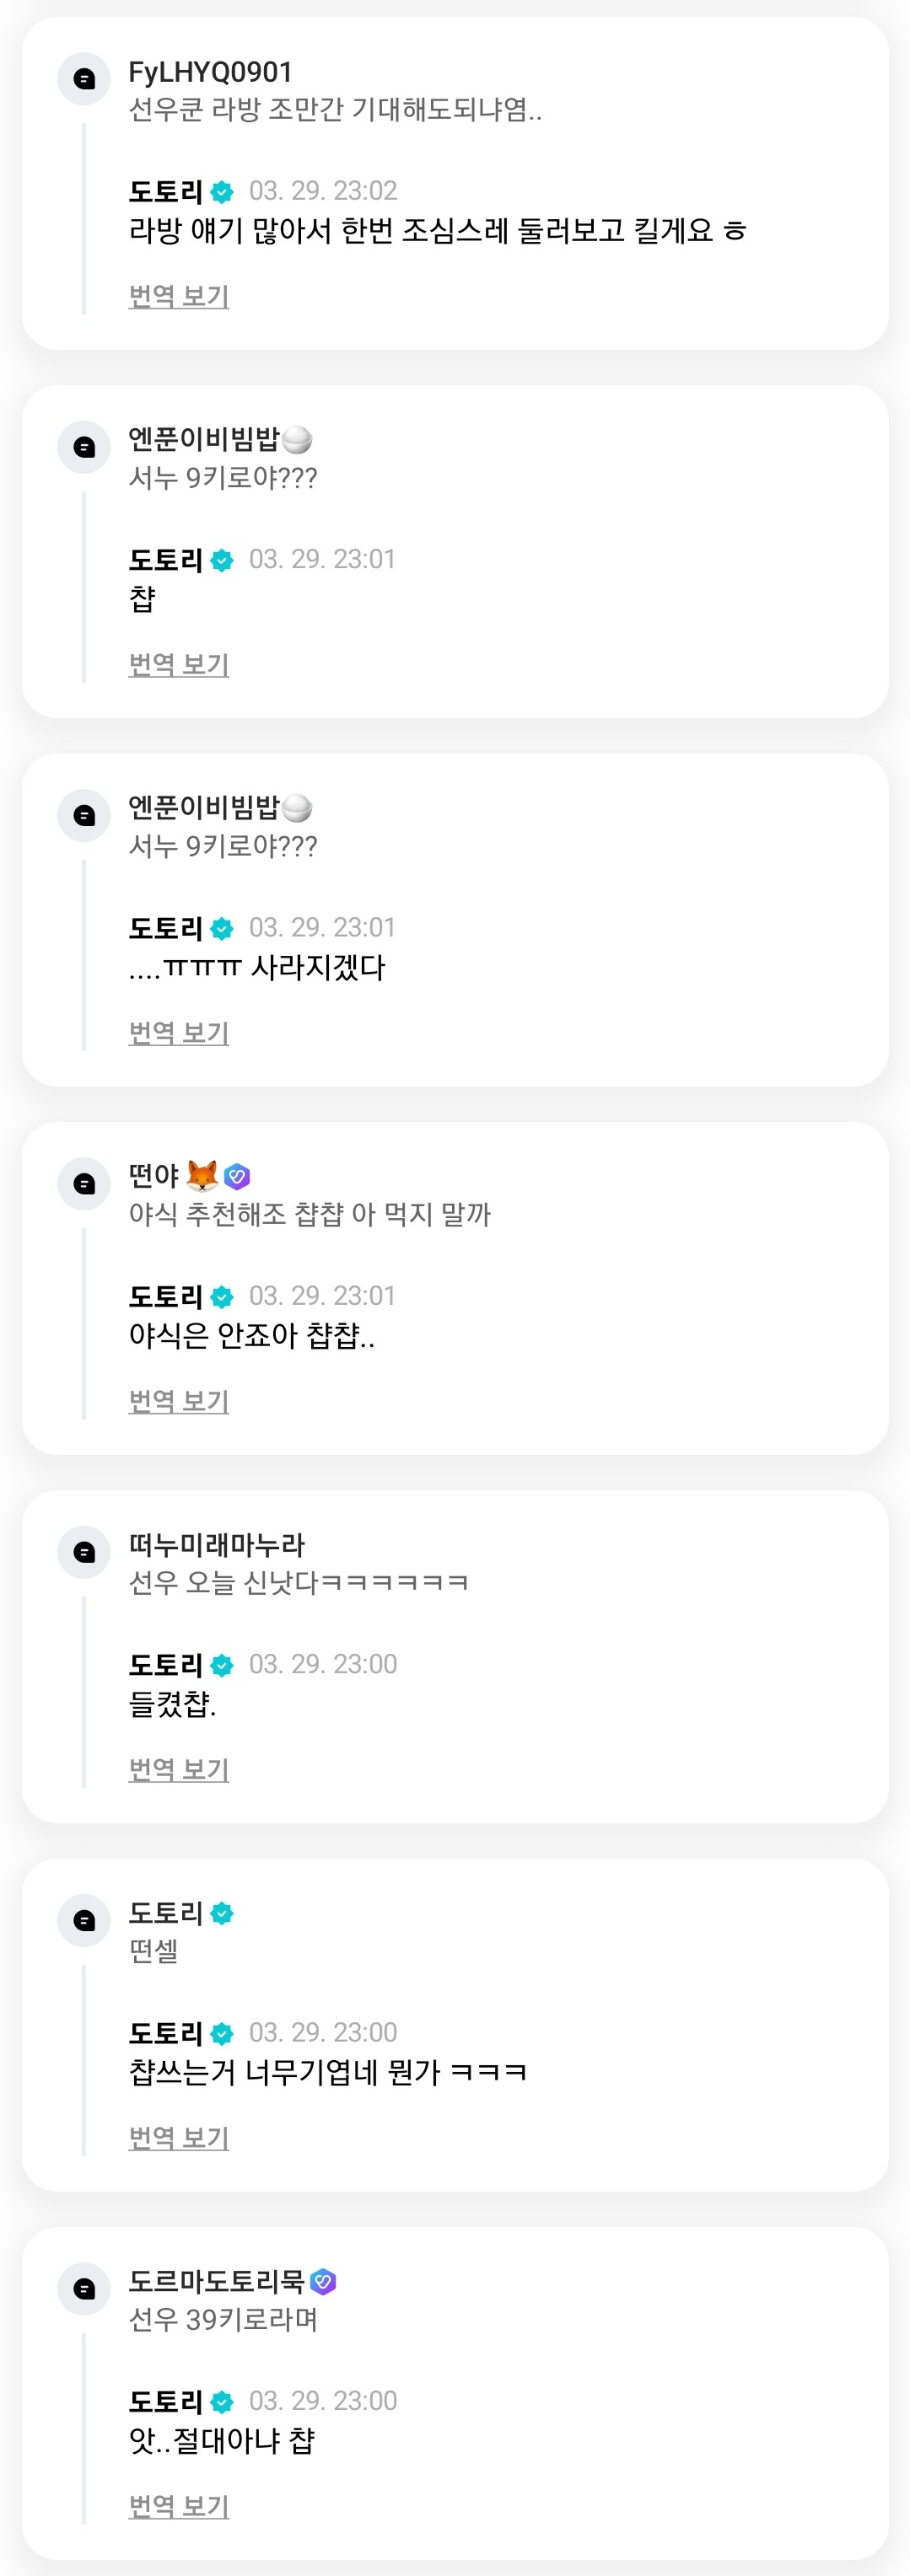The height and width of the screenshot is (2576, 910).
Task: Show translation for the 야식은 안죠아 reply
Action: (179, 1401)
